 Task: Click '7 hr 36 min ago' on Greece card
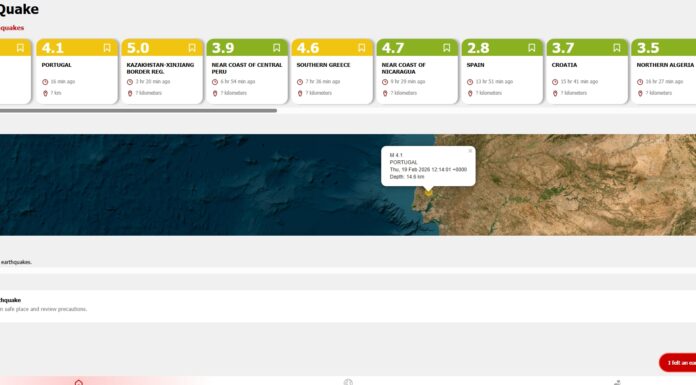(x=323, y=82)
